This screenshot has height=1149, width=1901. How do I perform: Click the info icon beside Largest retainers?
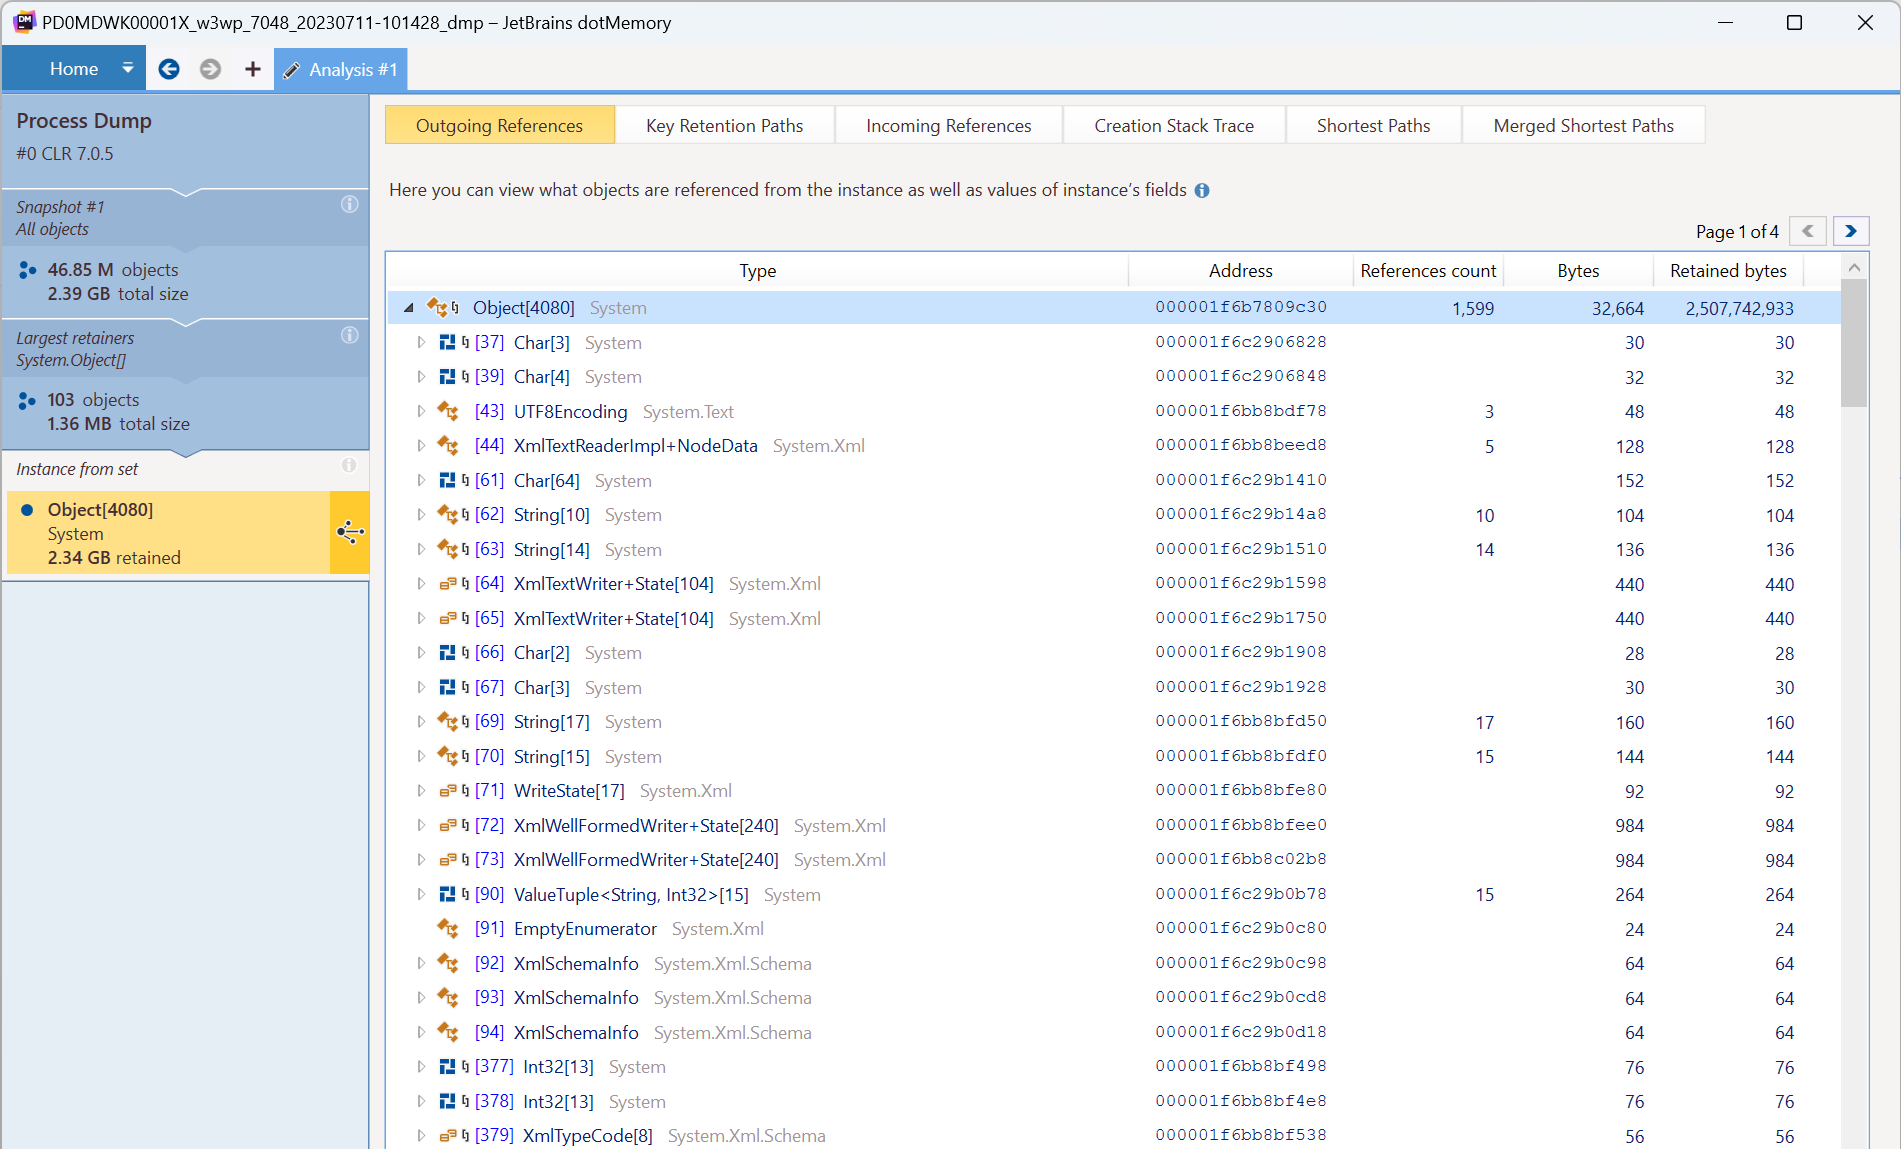(x=349, y=335)
